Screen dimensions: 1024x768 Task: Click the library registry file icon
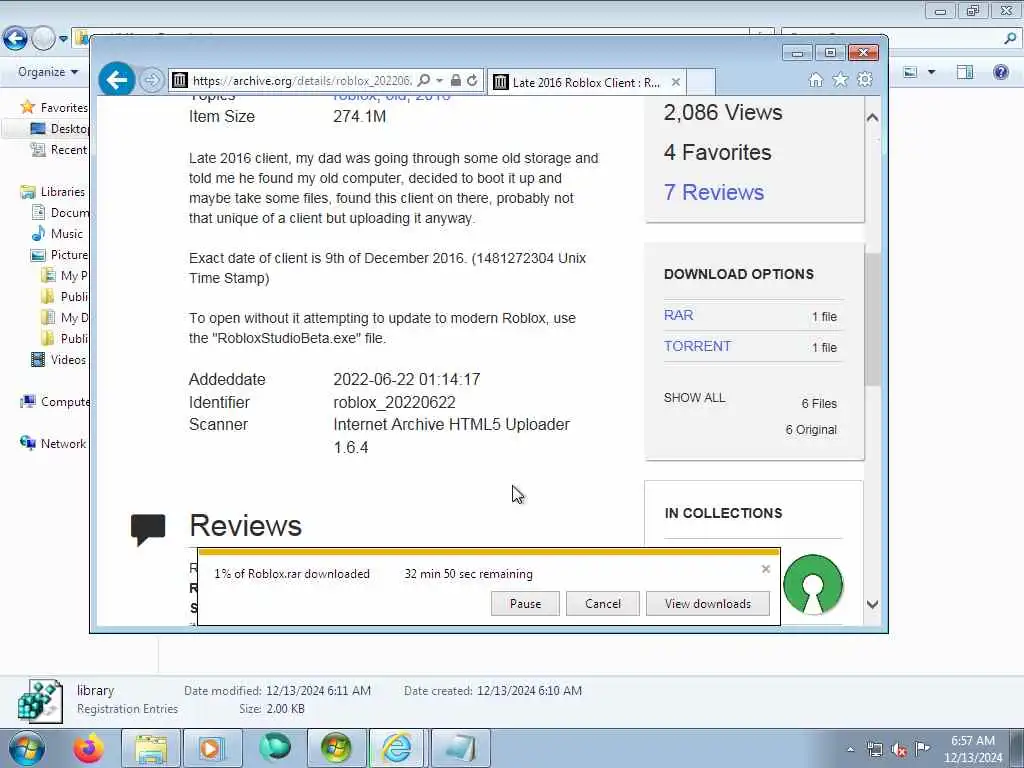[40, 701]
